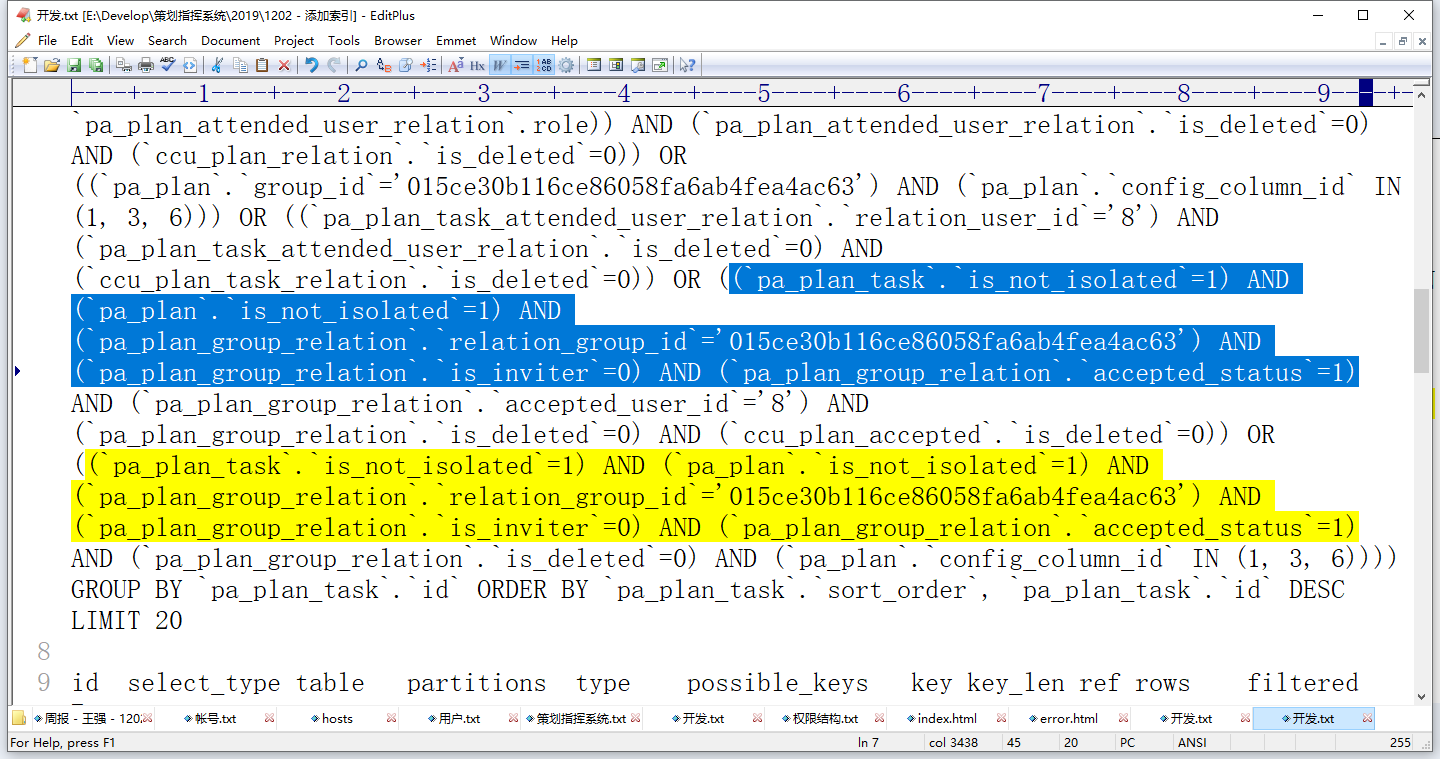This screenshot has width=1440, height=759.
Task: Open the Document menu
Action: point(231,41)
